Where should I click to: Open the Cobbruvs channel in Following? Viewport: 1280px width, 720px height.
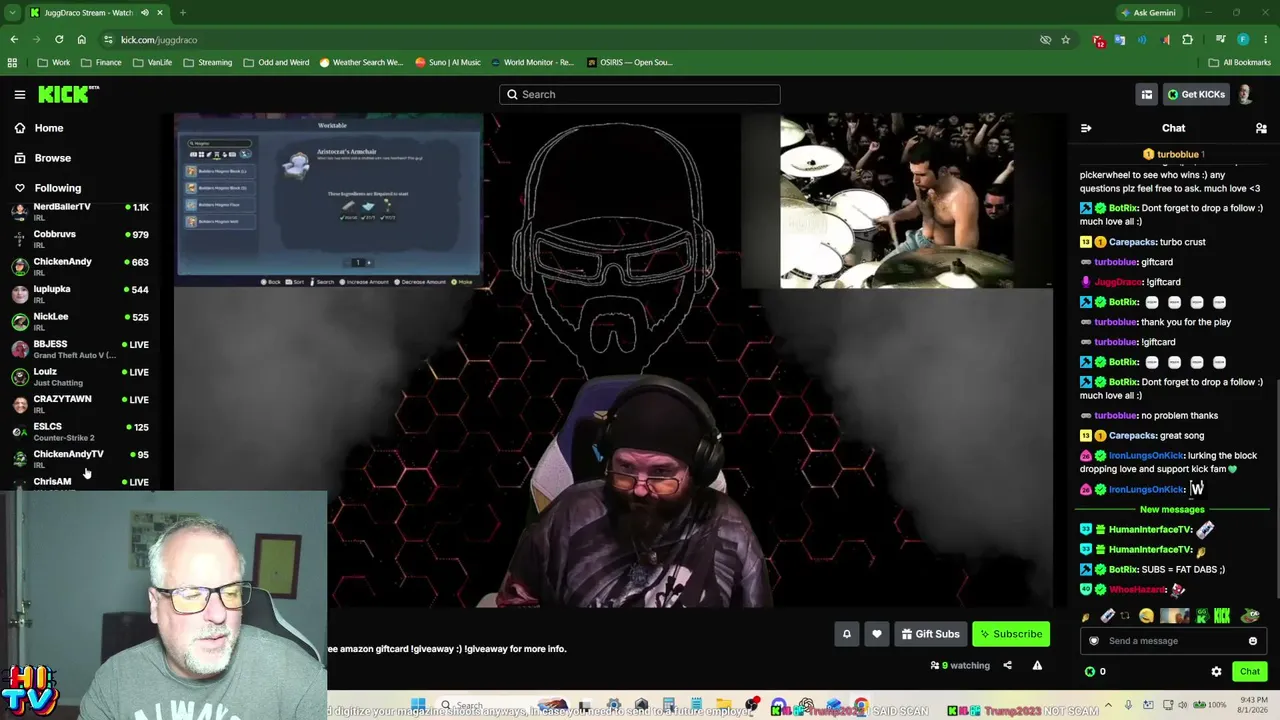point(82,238)
